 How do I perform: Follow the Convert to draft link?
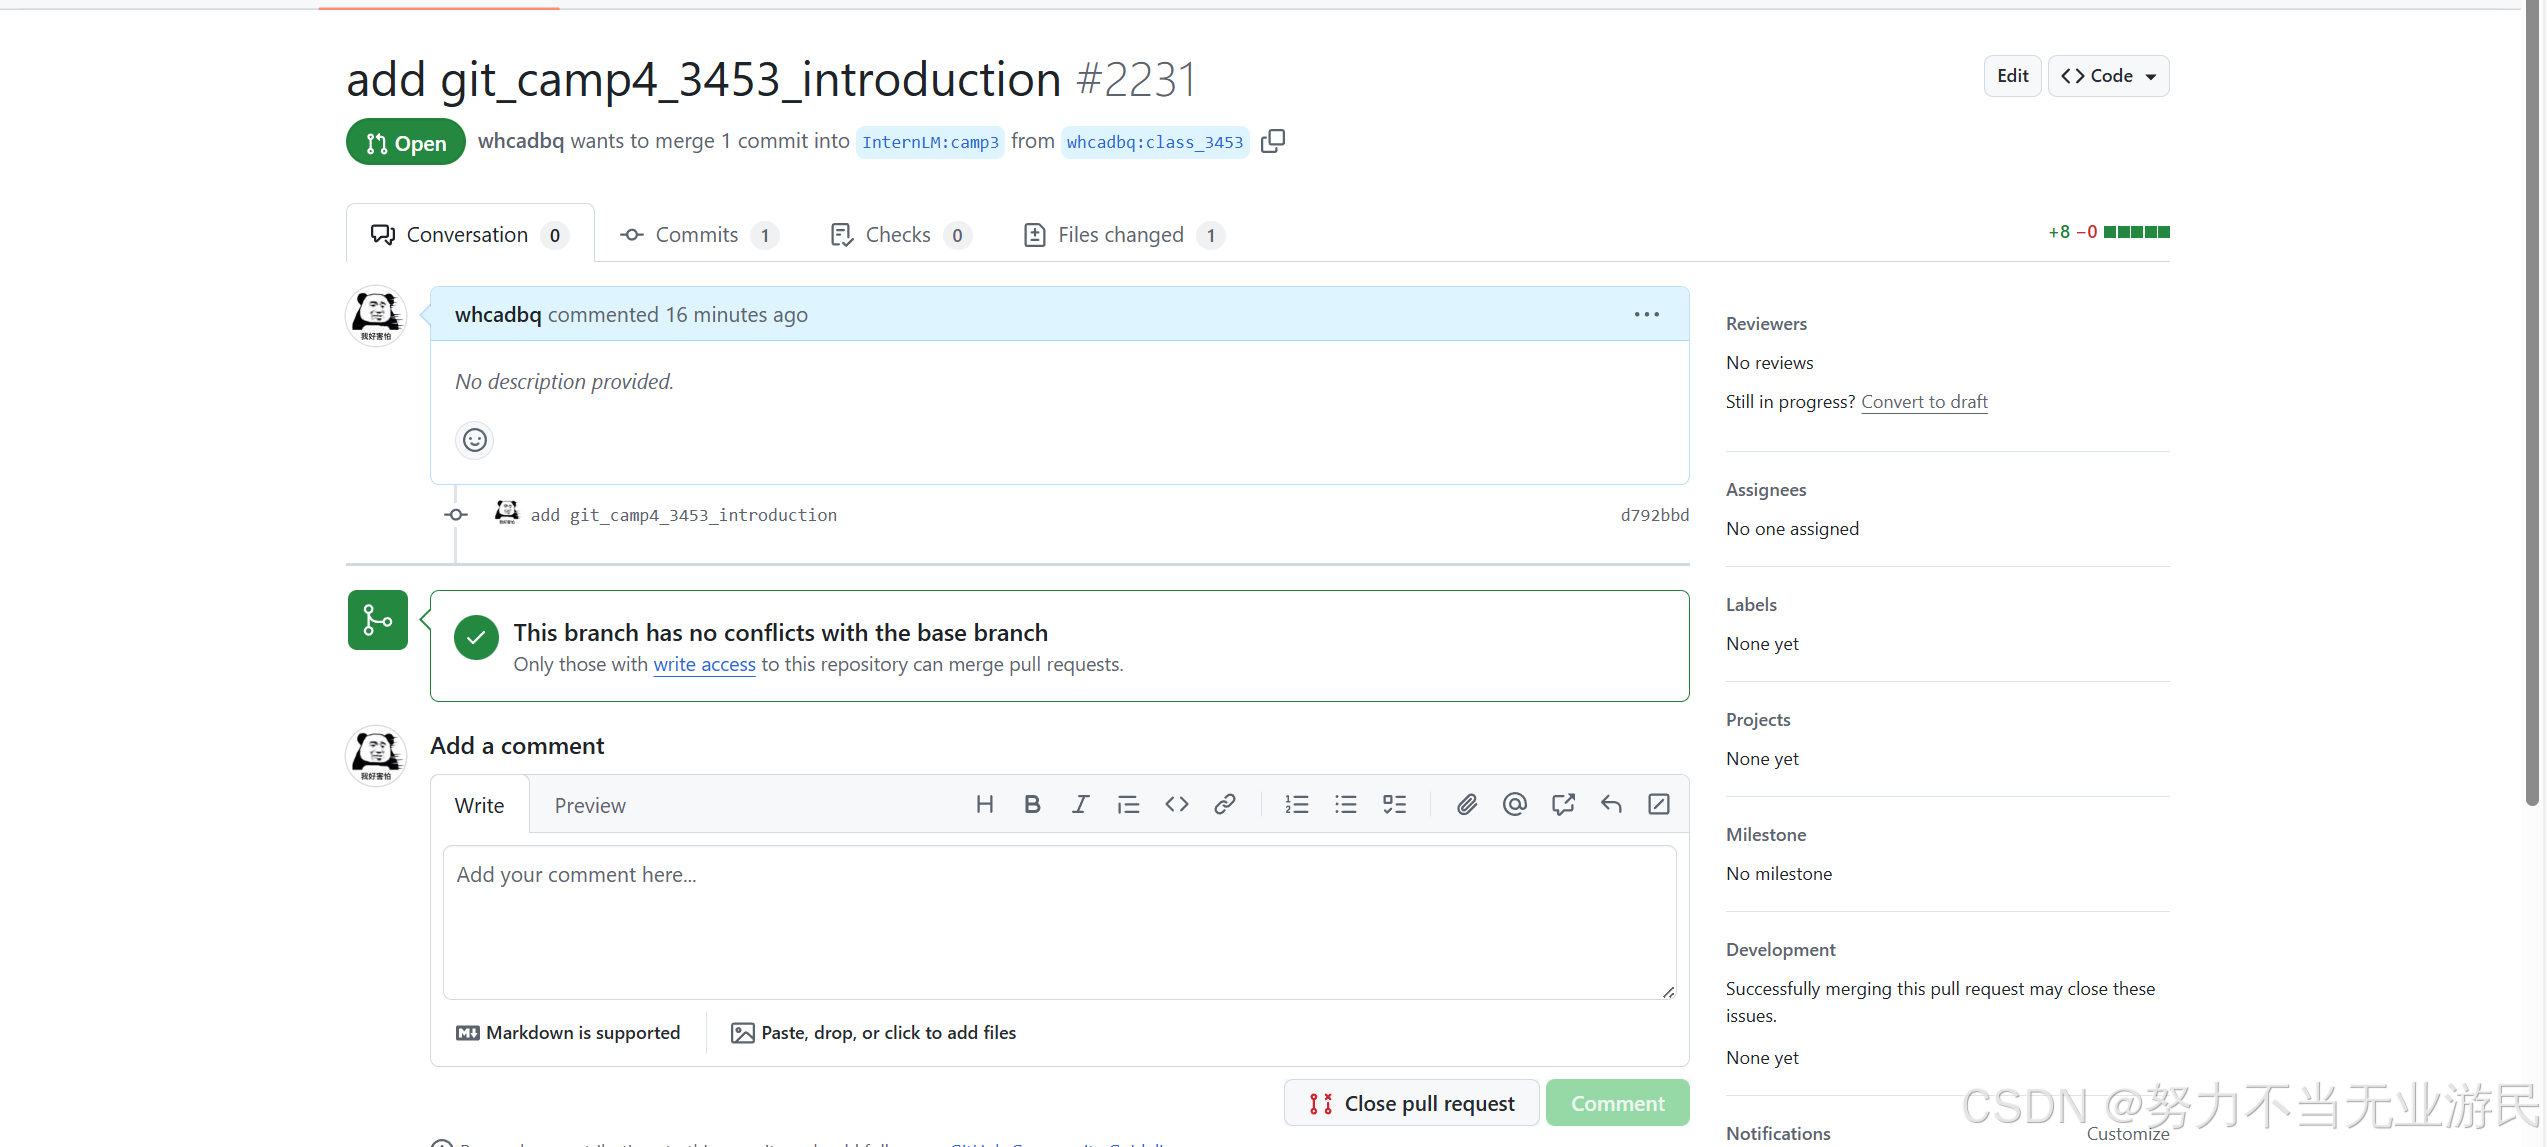(x=1923, y=401)
